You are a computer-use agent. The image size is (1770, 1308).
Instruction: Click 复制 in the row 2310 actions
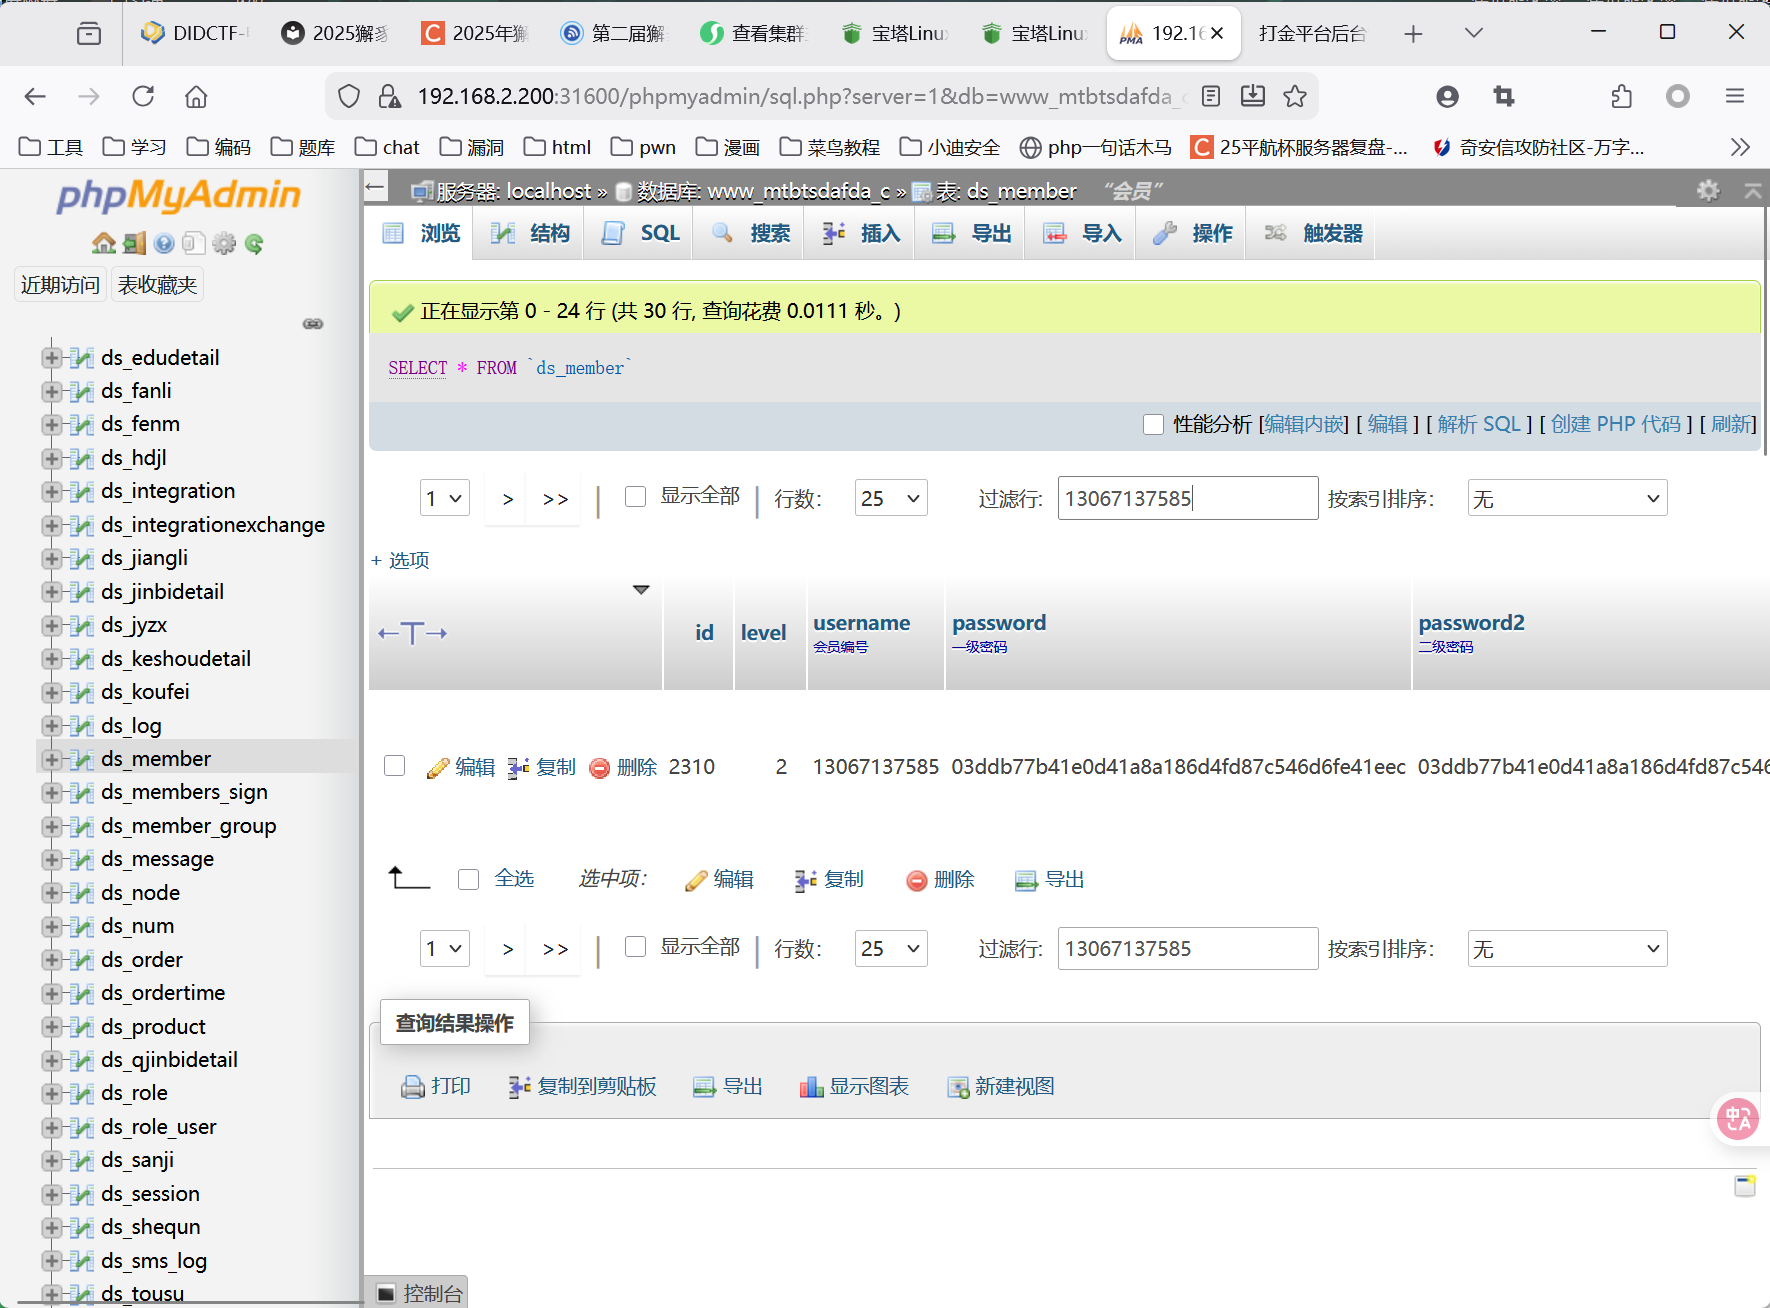click(x=542, y=767)
